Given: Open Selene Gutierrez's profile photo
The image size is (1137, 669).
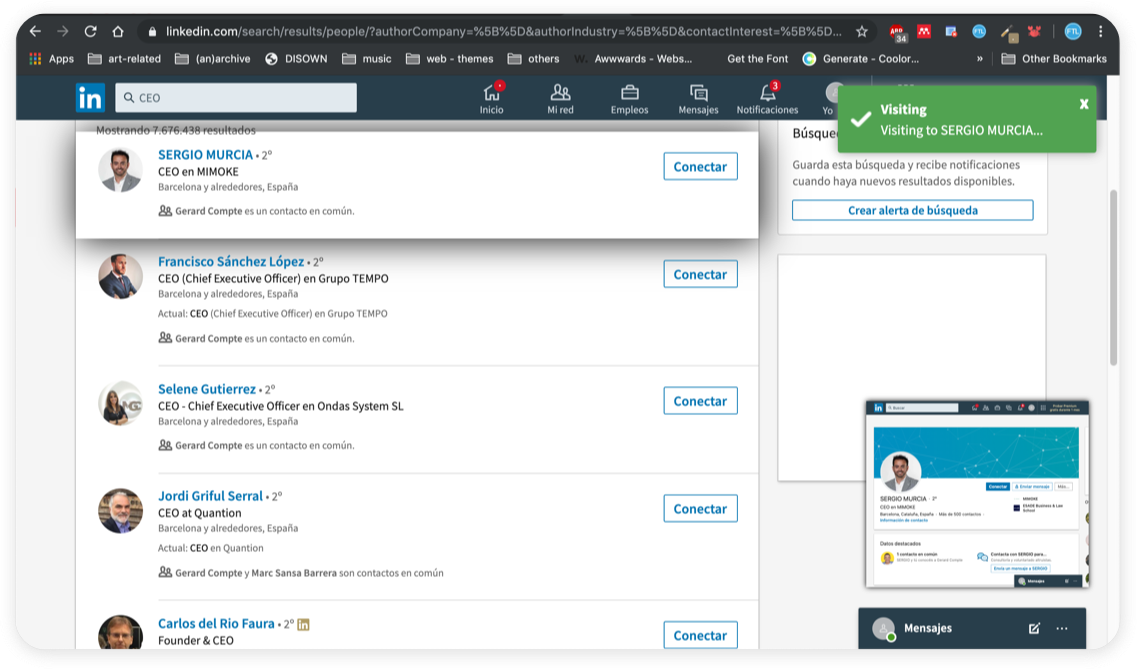Looking at the screenshot, I should [120, 403].
